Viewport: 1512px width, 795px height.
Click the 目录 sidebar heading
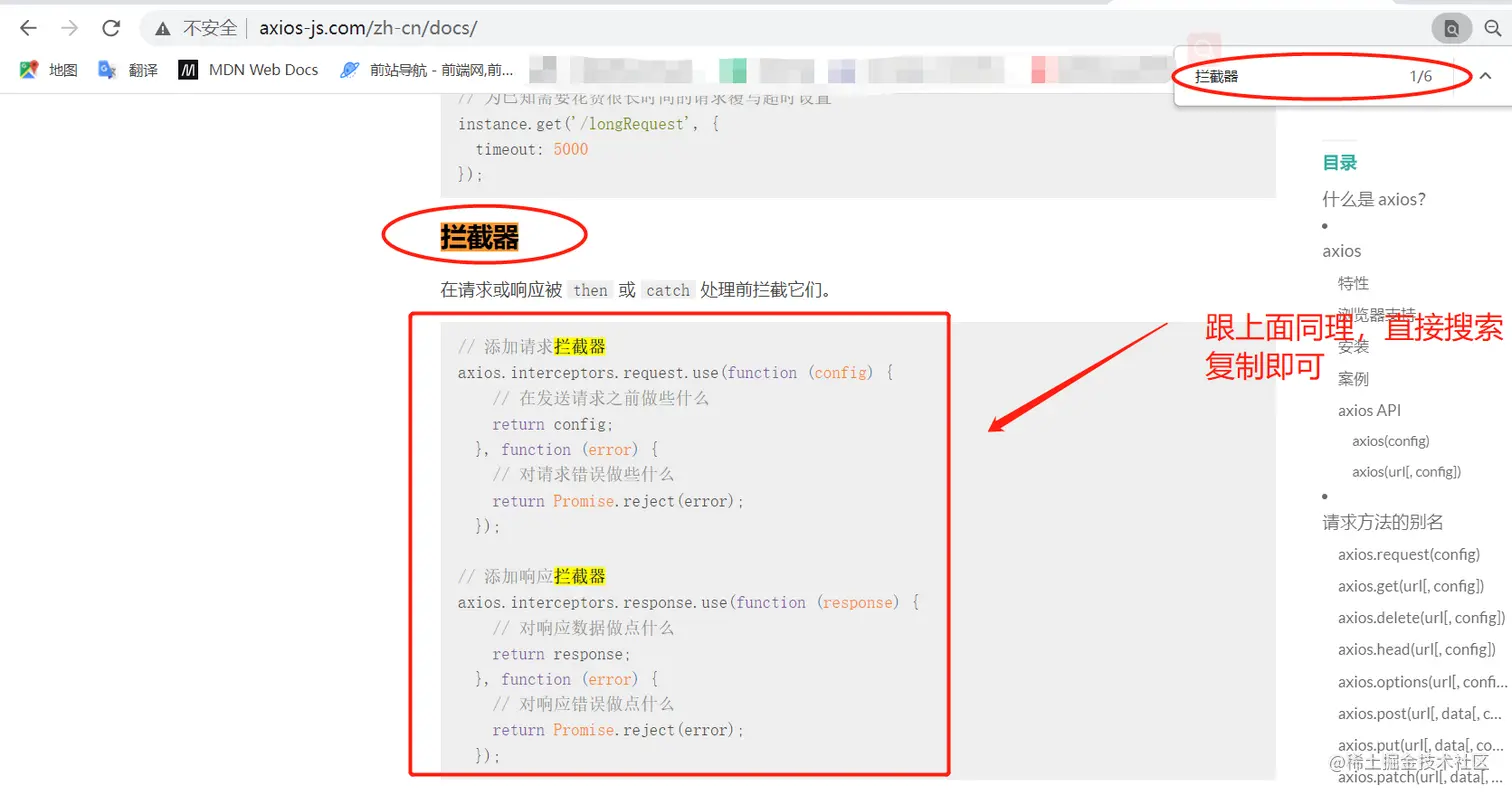tap(1339, 163)
